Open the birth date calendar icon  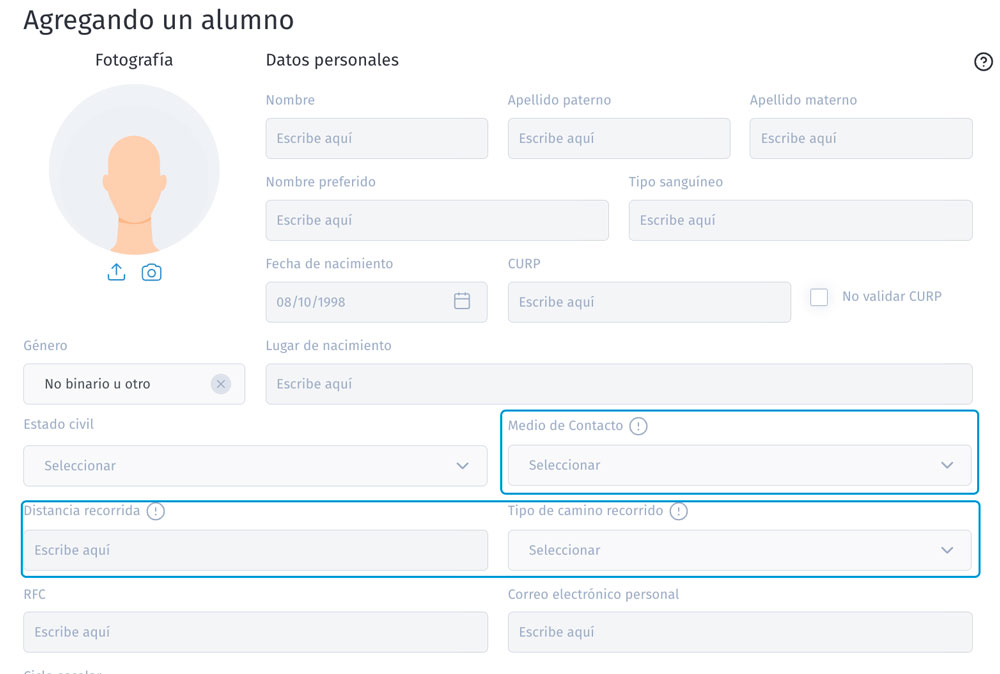pos(462,301)
